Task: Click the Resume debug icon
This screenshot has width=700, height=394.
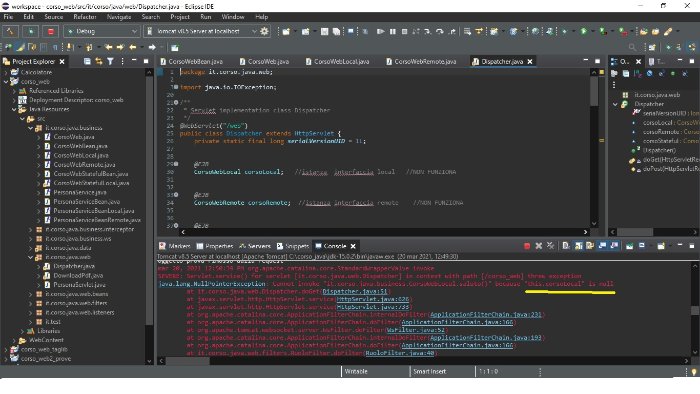Action: click(x=380, y=31)
